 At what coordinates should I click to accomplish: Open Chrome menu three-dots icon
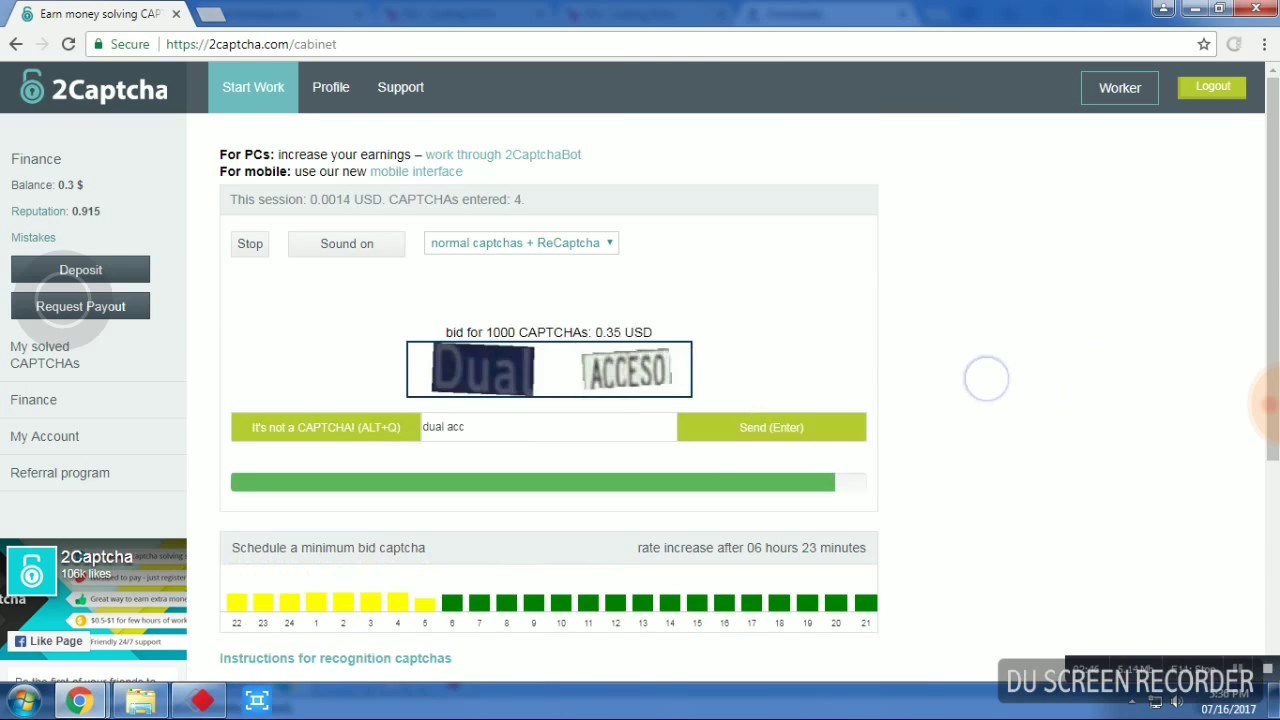(1265, 44)
